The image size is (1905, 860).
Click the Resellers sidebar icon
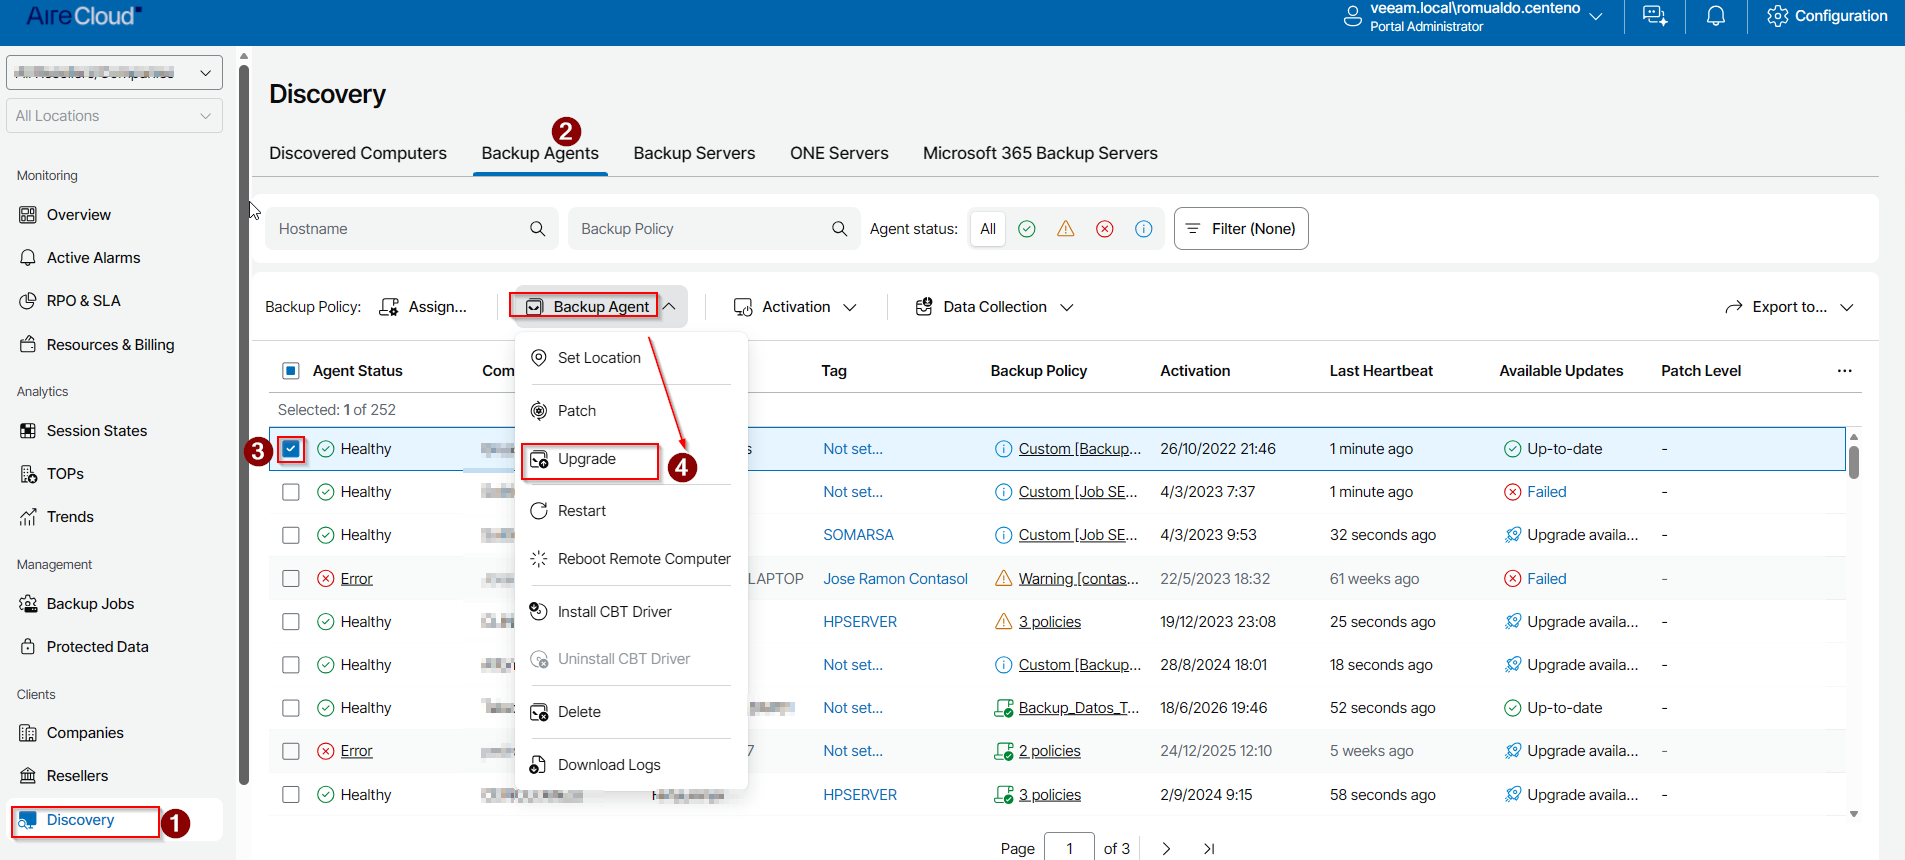coord(28,776)
